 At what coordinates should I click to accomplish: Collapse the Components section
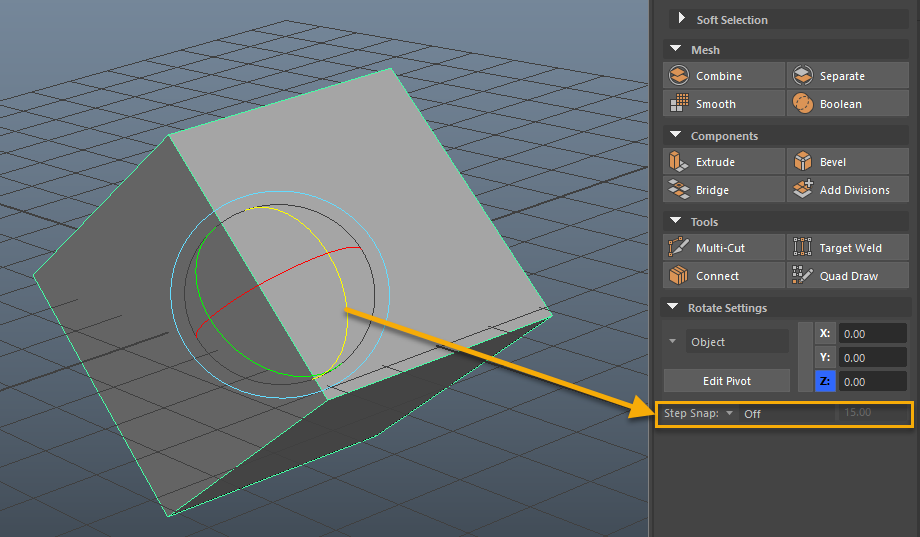click(x=676, y=135)
